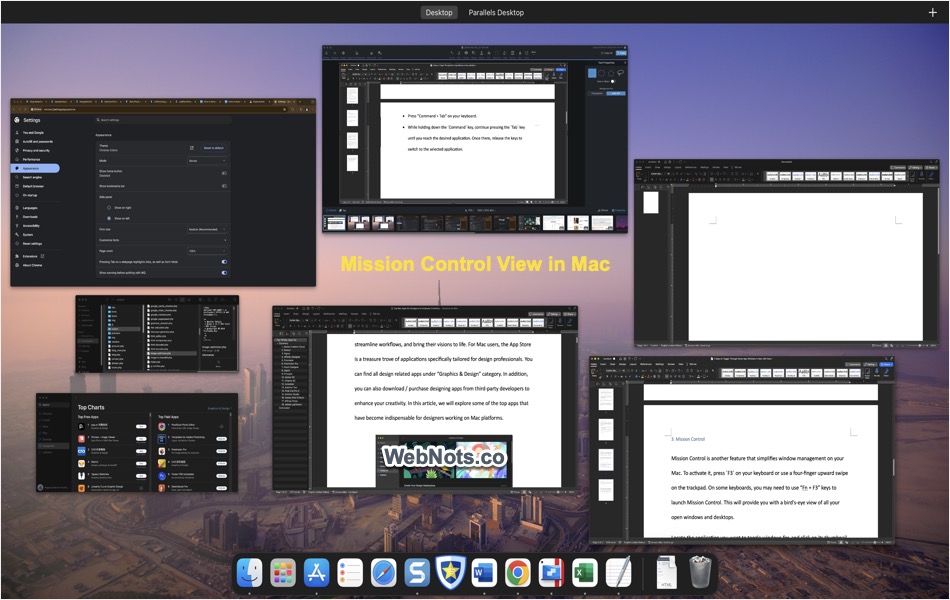950x600 pixels.
Task: Select Appearance in Chrome Settings sidebar
Action: 35,168
